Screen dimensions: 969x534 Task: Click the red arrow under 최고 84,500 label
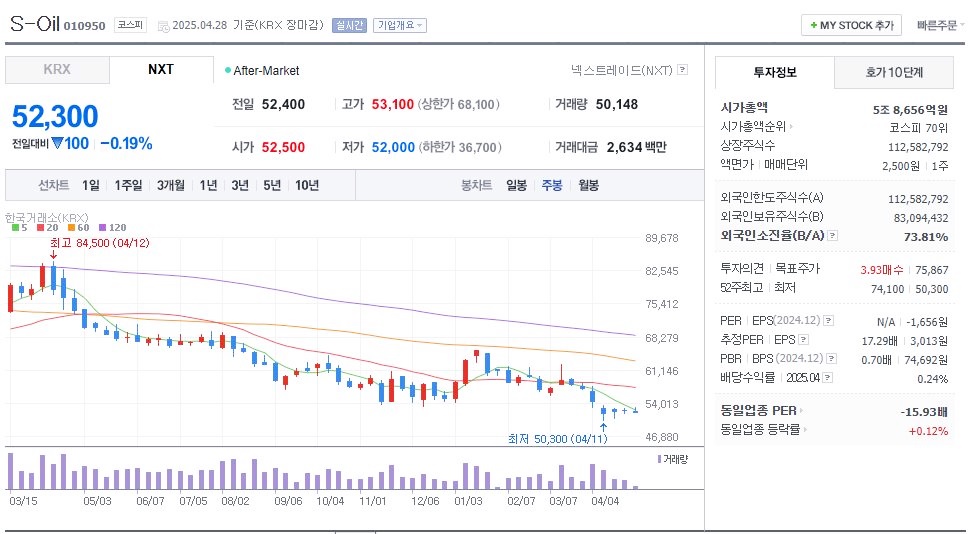(x=53, y=255)
